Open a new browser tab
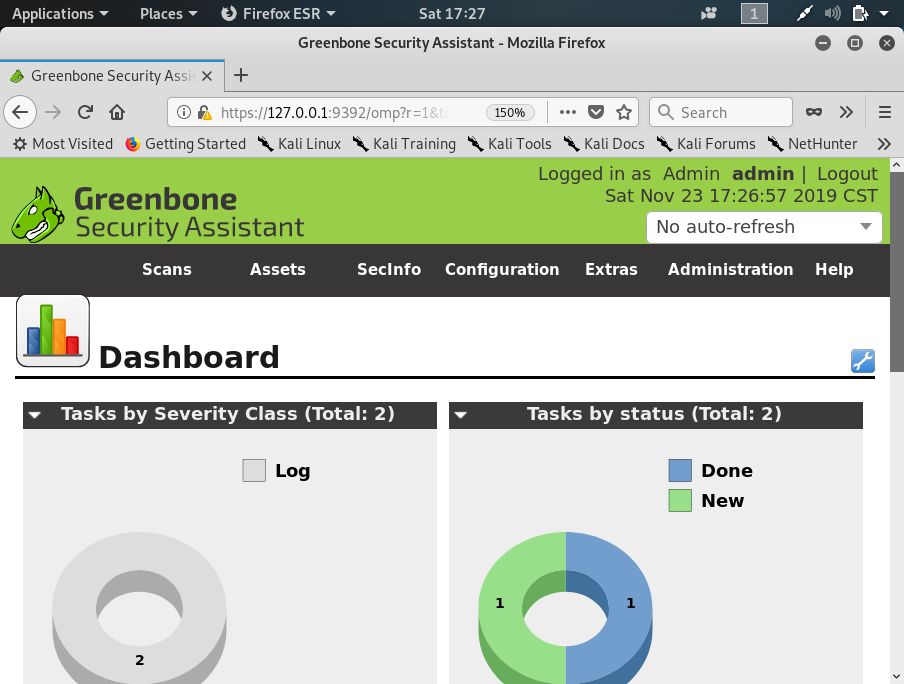 tap(241, 75)
